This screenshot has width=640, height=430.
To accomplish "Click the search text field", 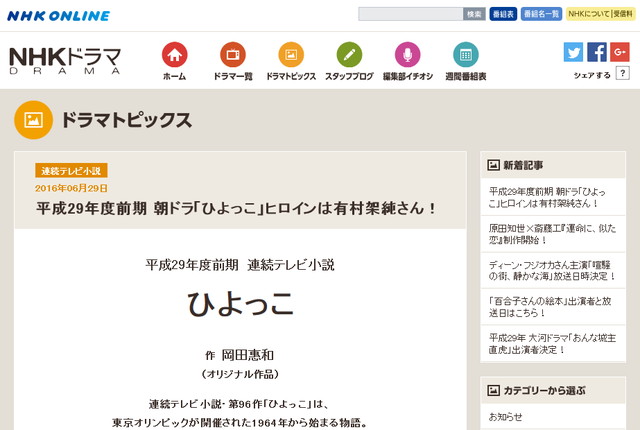I will [410, 14].
